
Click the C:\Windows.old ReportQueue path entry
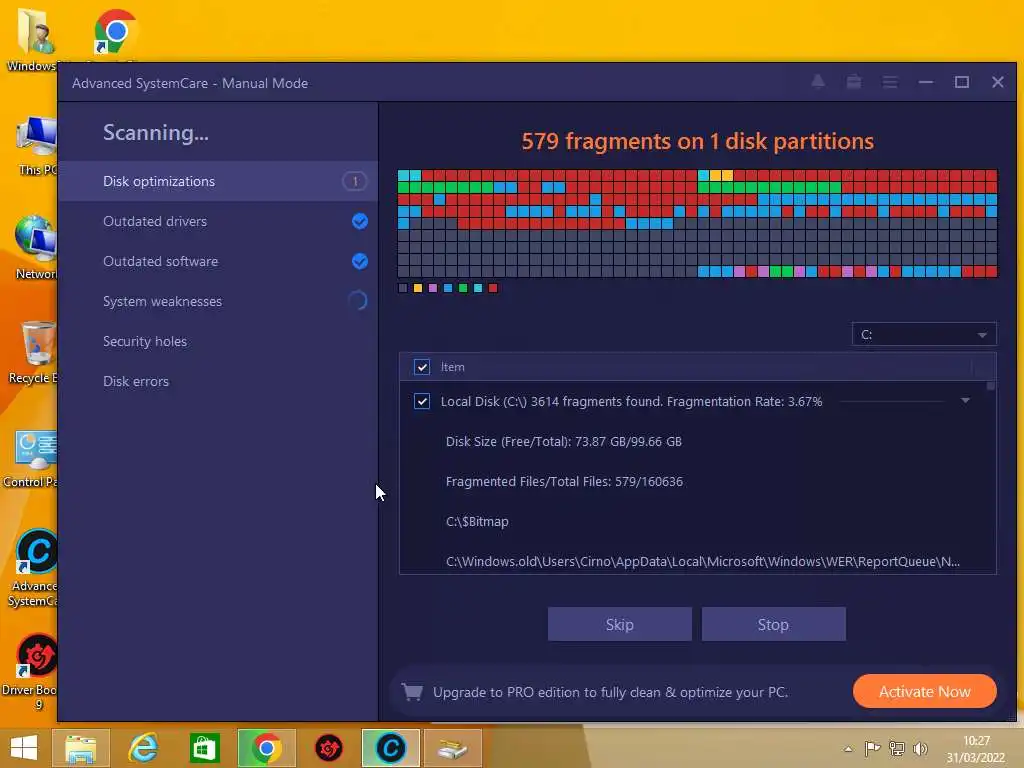pyautogui.click(x=703, y=561)
